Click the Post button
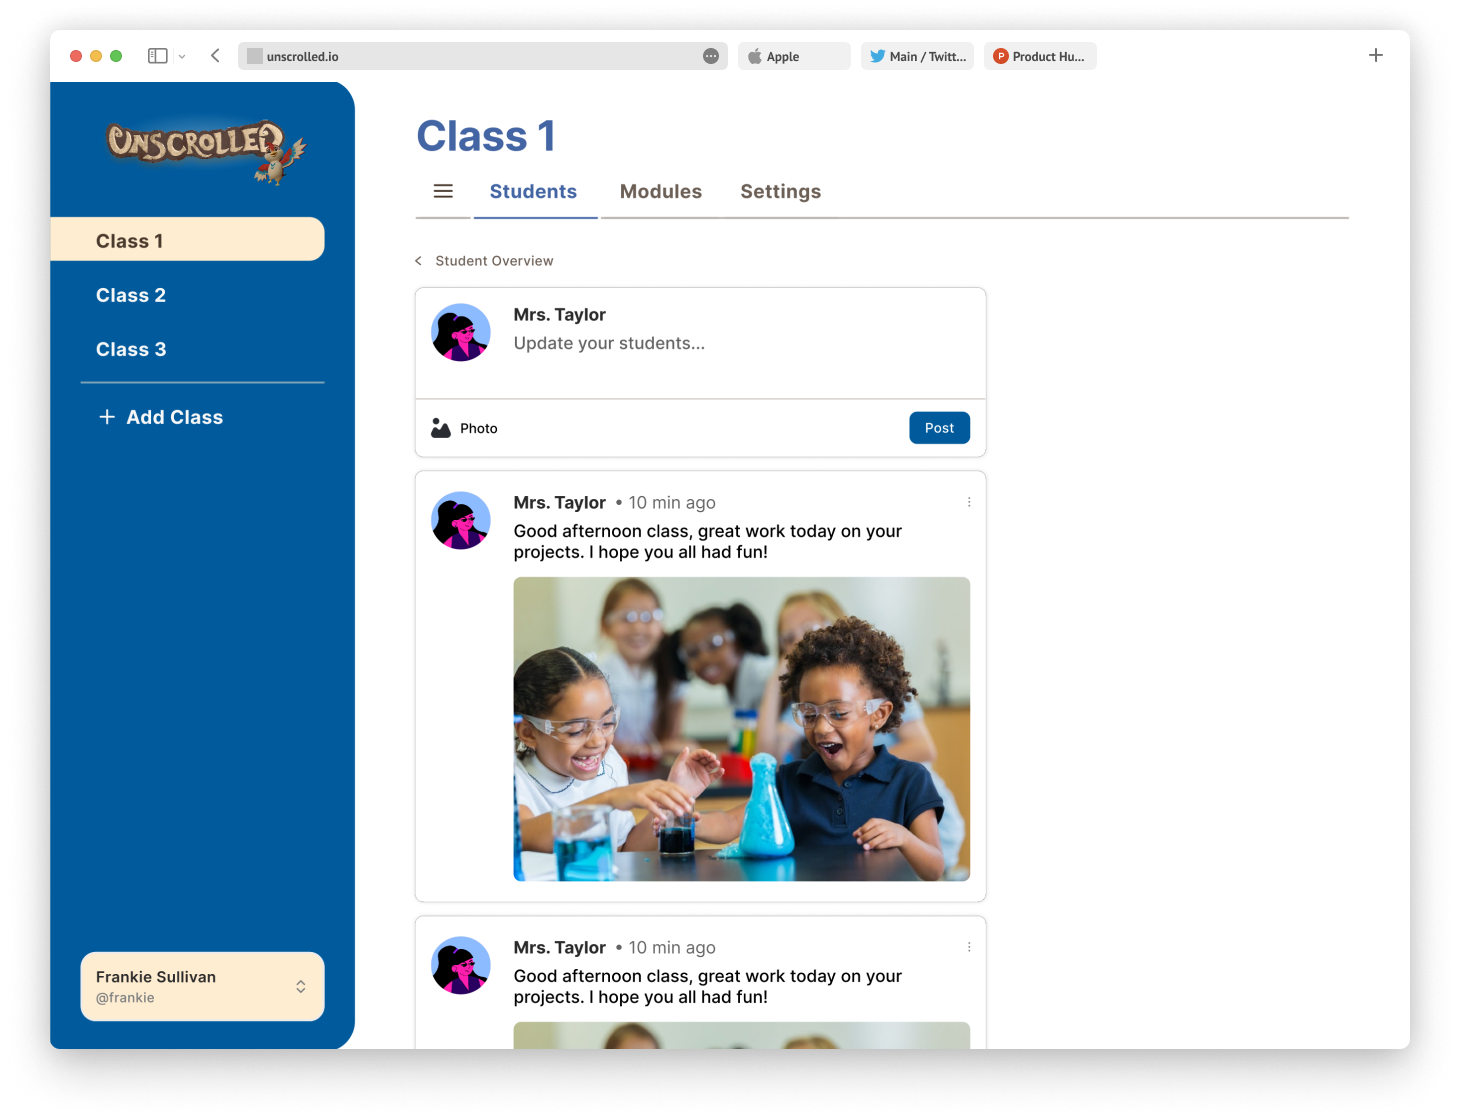 [x=939, y=428]
